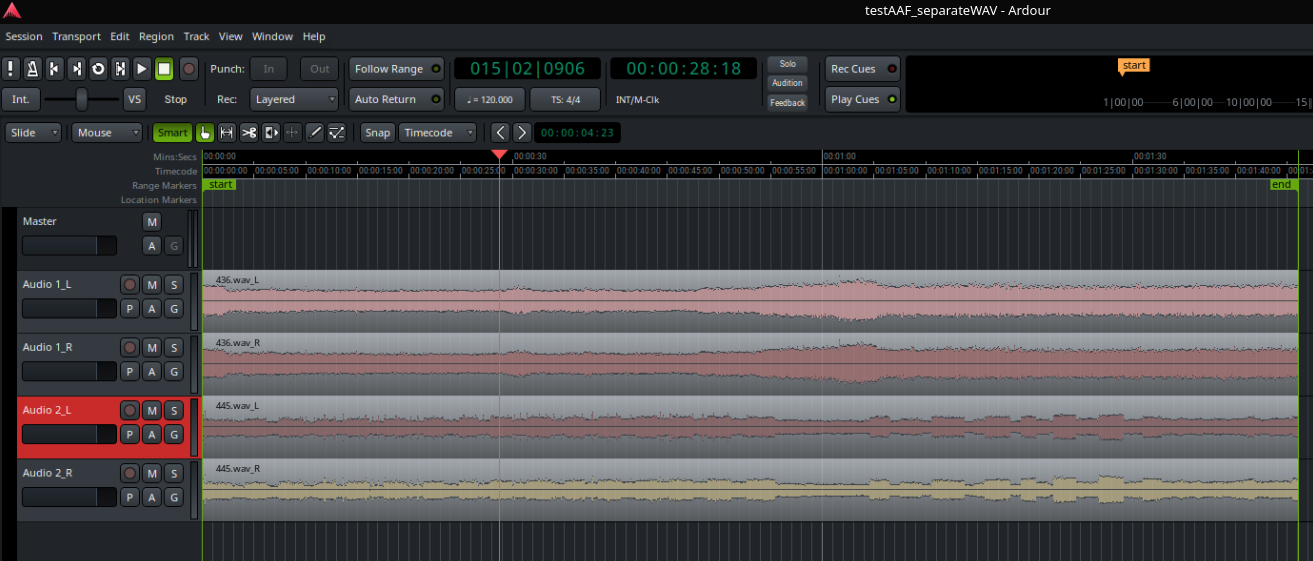Activate the panic exclamation button
The height and width of the screenshot is (561, 1313).
[10, 69]
